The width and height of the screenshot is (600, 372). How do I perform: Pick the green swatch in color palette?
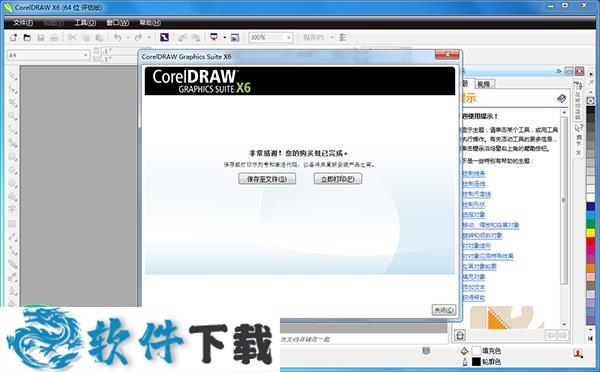click(x=591, y=224)
